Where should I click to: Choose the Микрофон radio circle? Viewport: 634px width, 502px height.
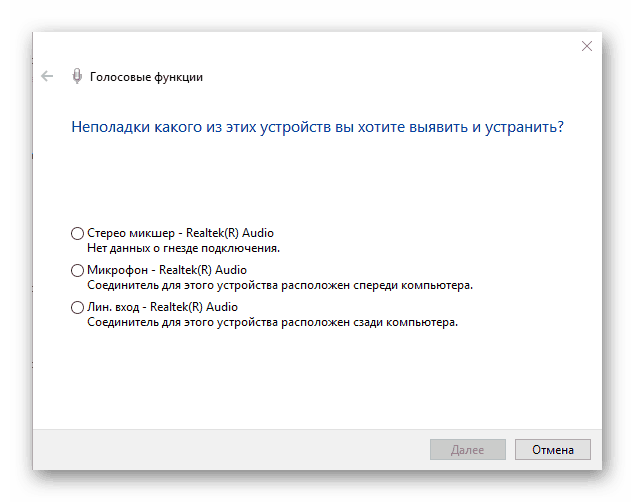point(78,270)
